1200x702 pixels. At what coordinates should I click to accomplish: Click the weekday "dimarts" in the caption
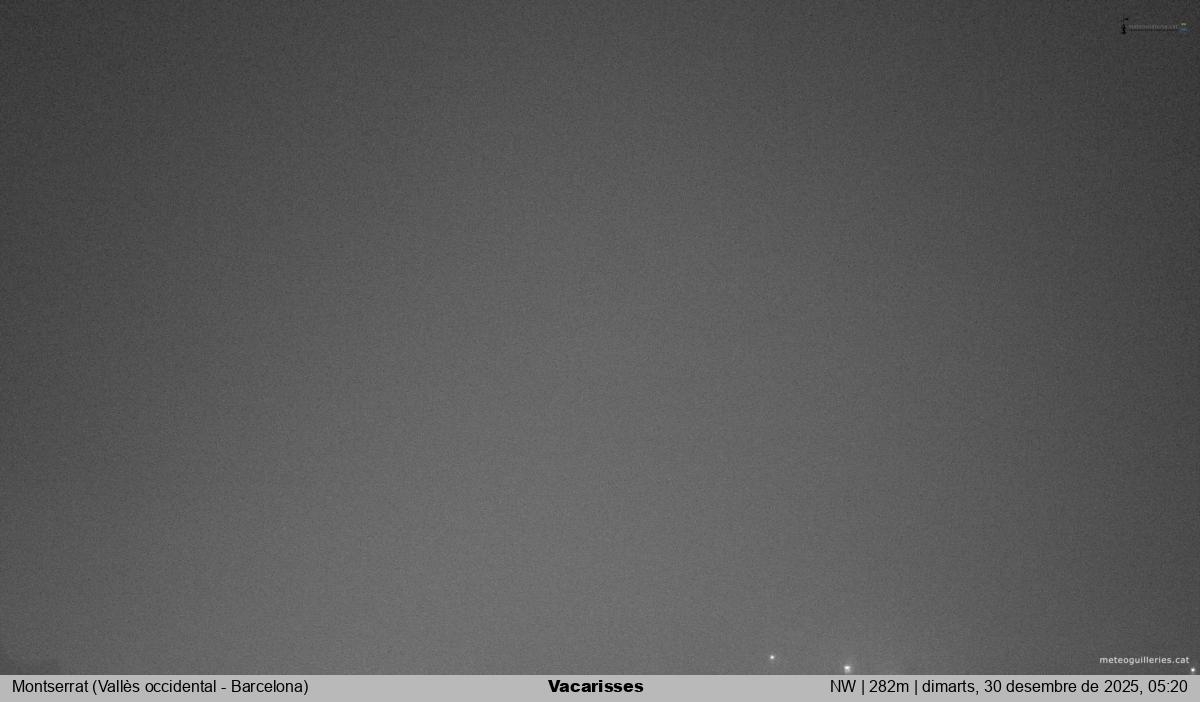click(x=947, y=687)
